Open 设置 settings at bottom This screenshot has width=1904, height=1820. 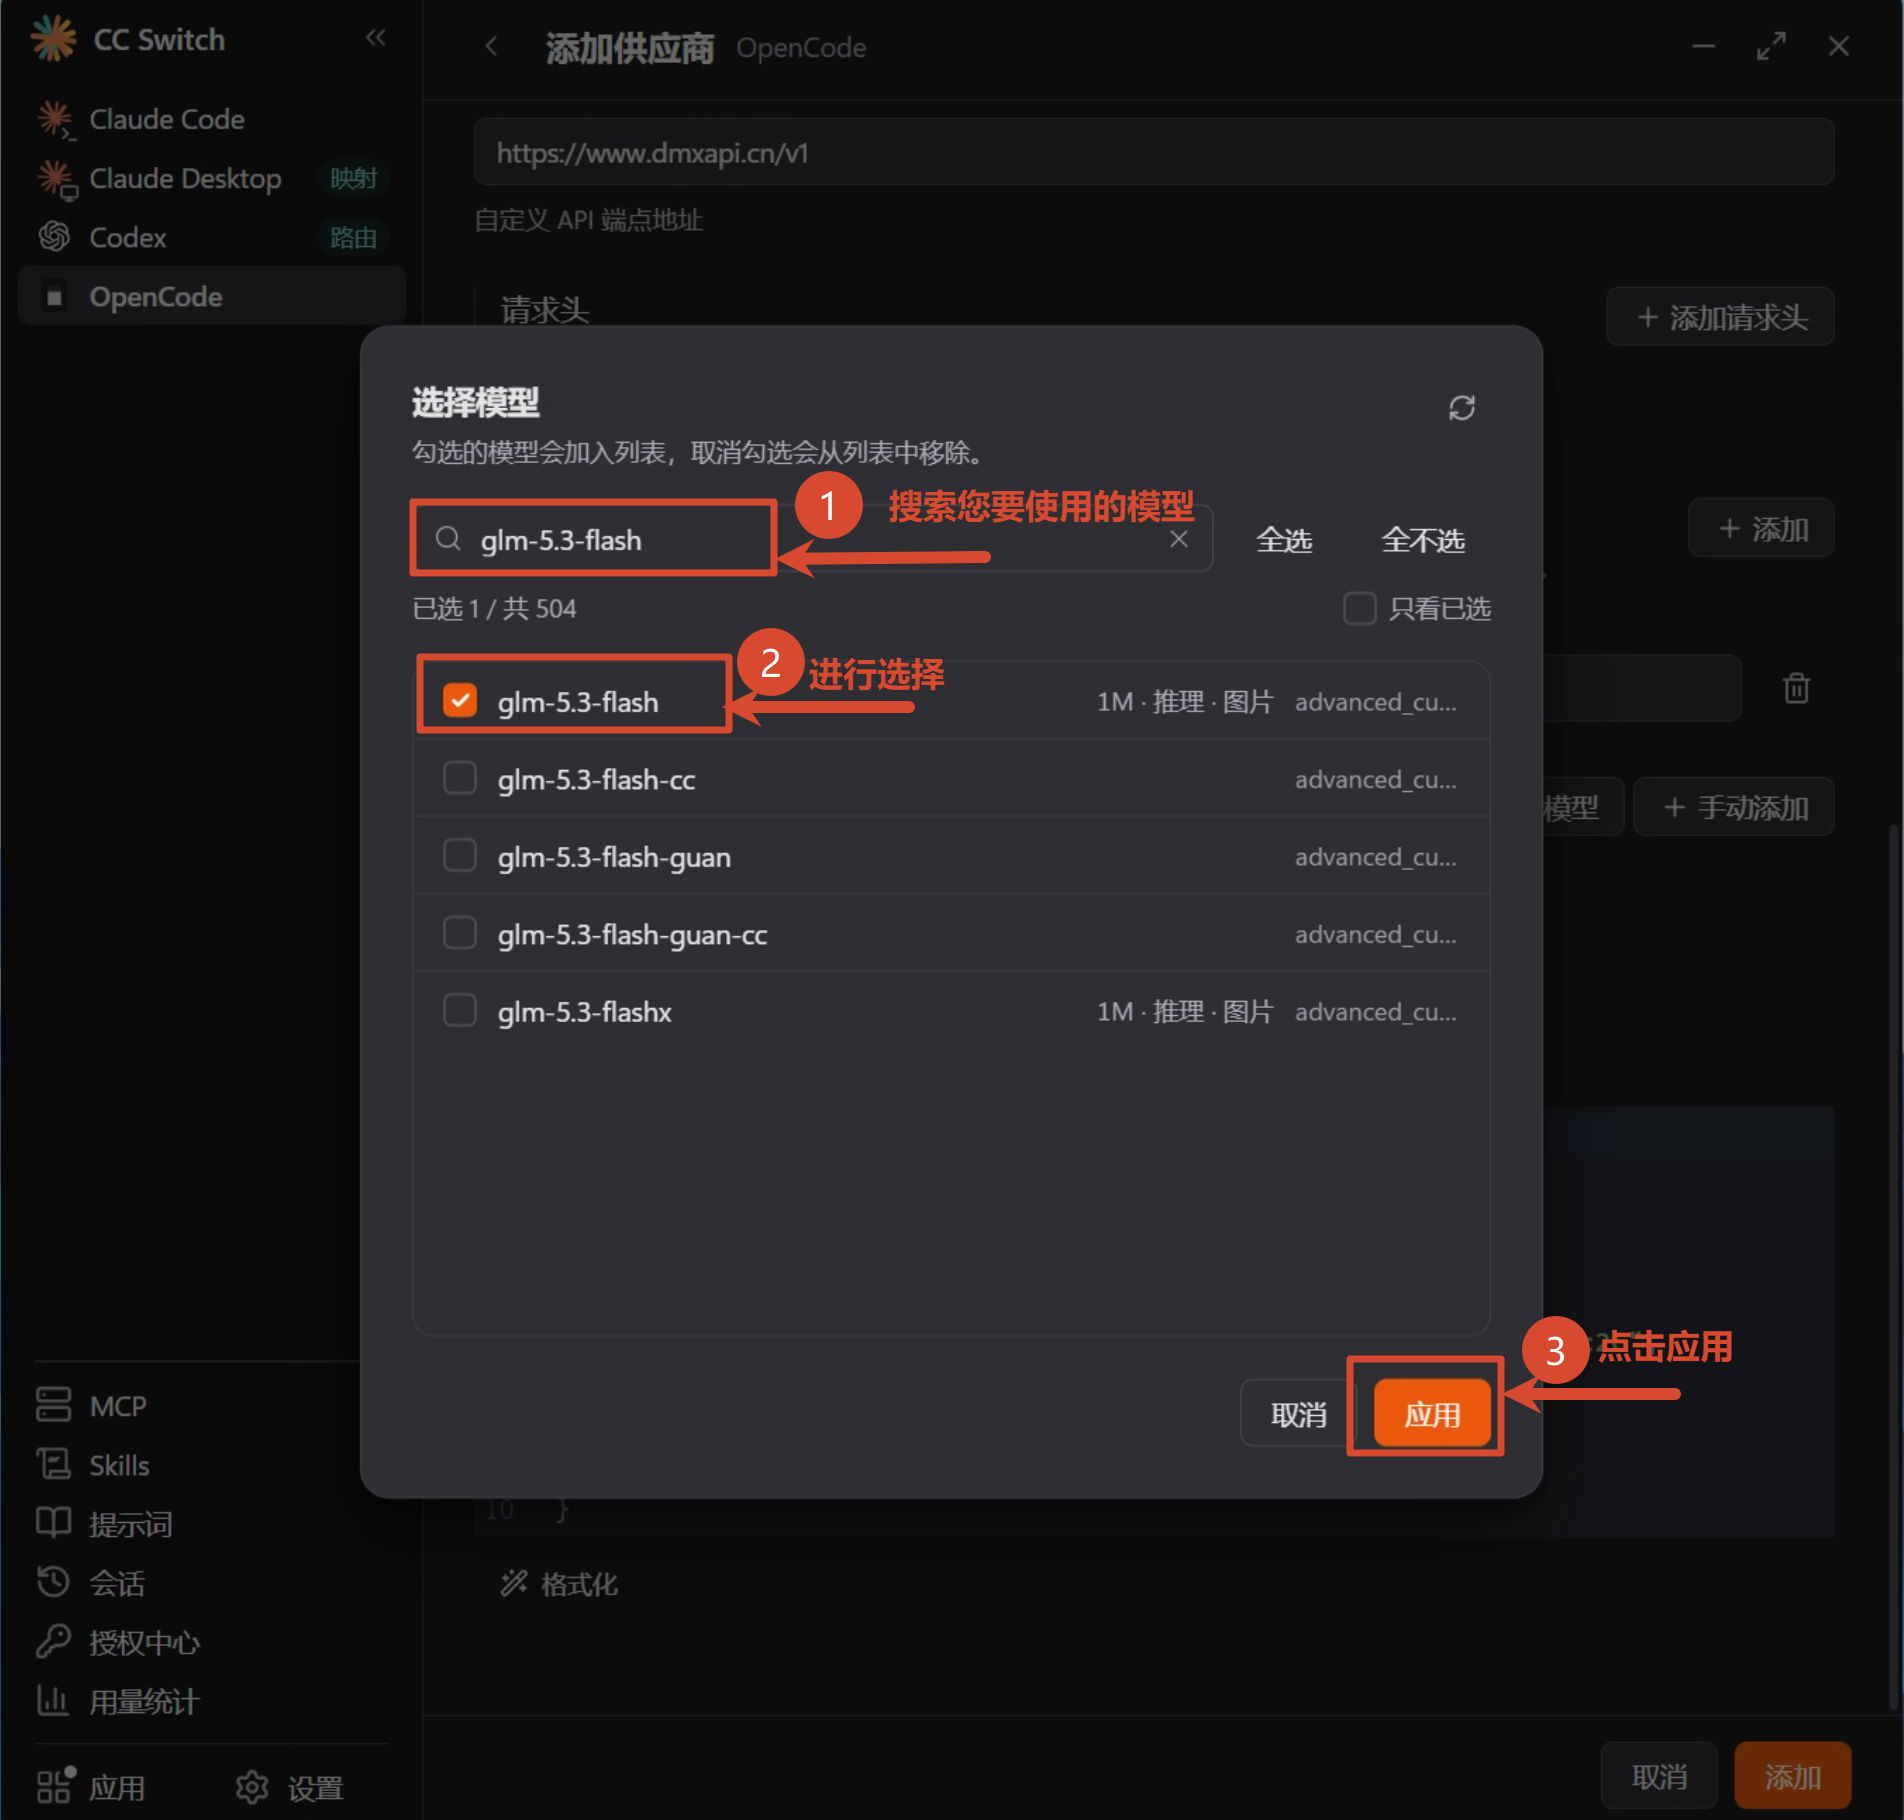tap(291, 1787)
